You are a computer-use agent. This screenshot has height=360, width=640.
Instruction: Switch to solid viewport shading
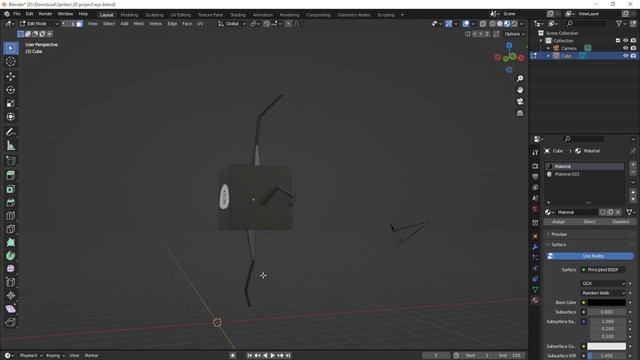point(500,24)
